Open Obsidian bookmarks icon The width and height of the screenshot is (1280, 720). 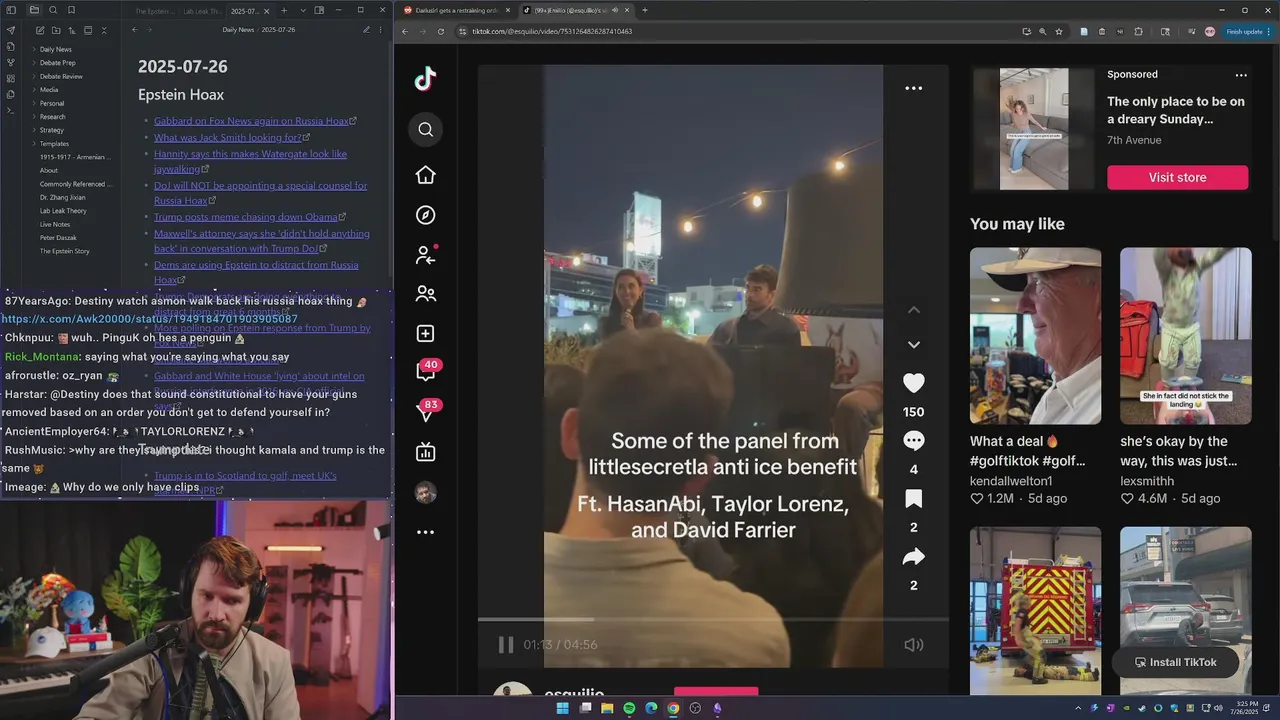pos(71,10)
